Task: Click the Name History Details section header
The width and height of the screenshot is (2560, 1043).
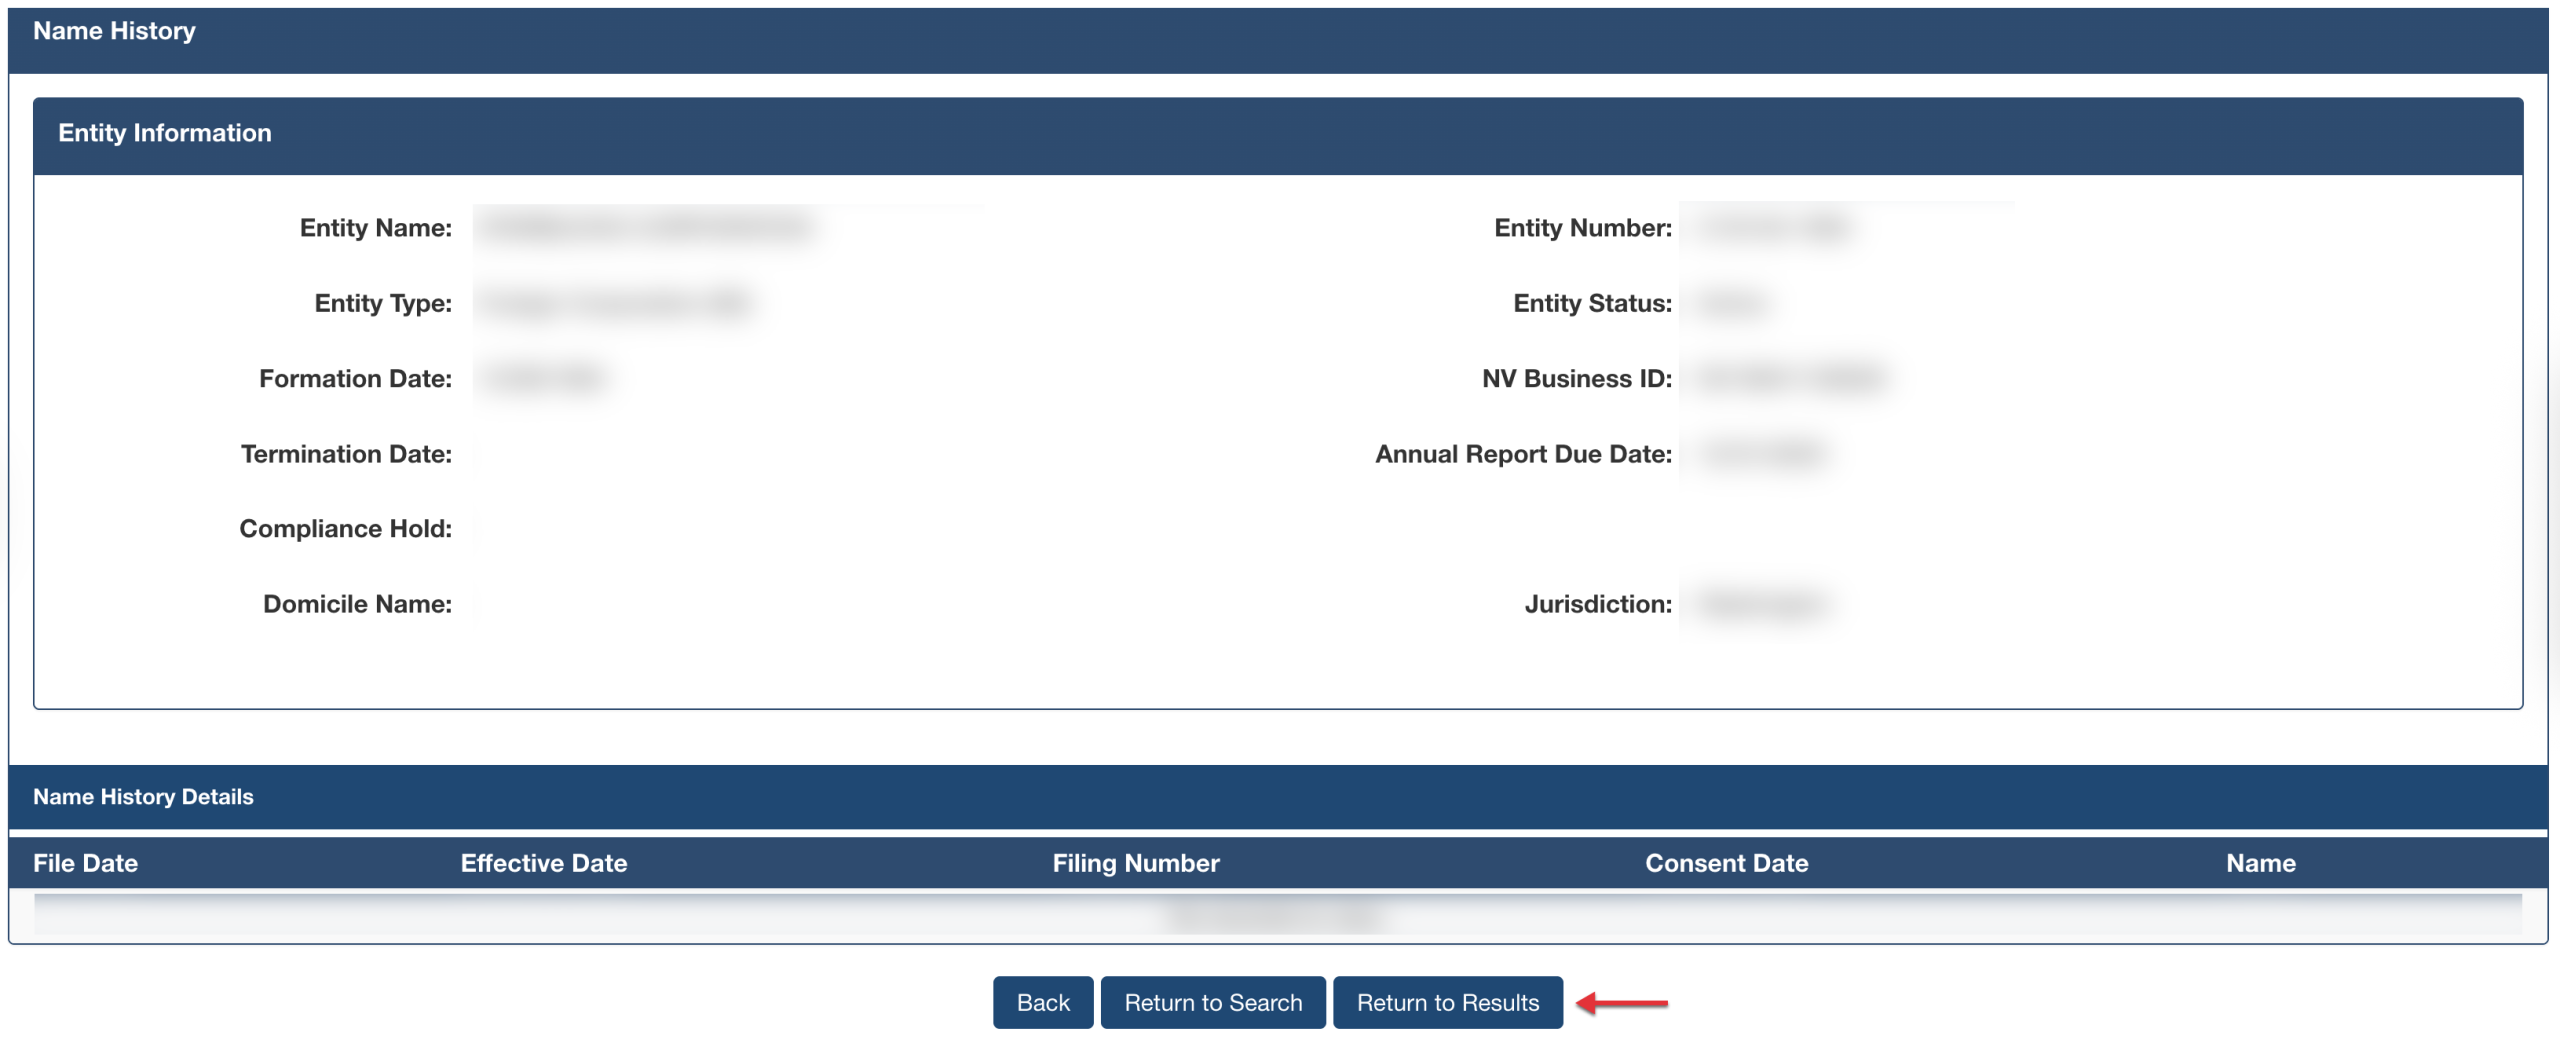Action: coord(143,797)
